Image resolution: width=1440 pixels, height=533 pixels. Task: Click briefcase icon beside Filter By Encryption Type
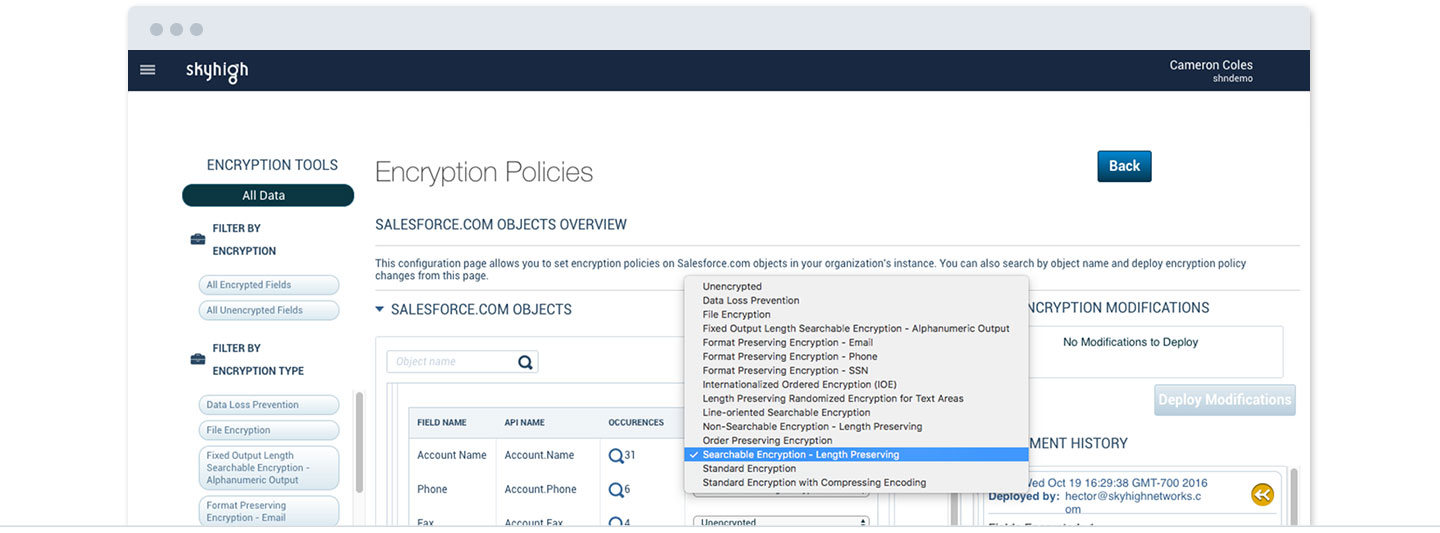point(198,359)
